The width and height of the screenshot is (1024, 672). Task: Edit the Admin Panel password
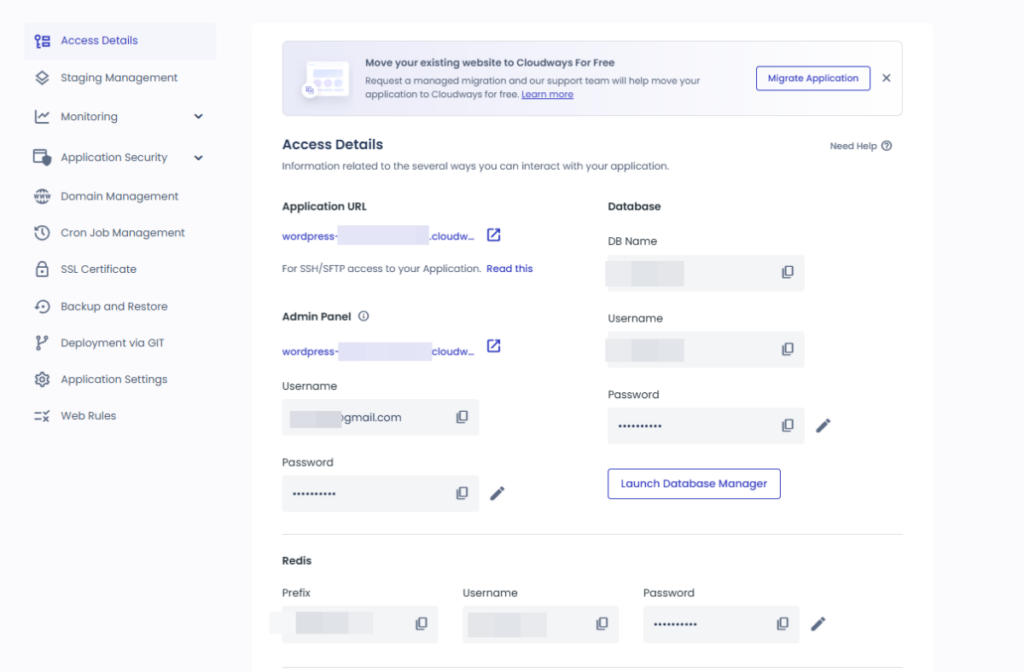(497, 494)
